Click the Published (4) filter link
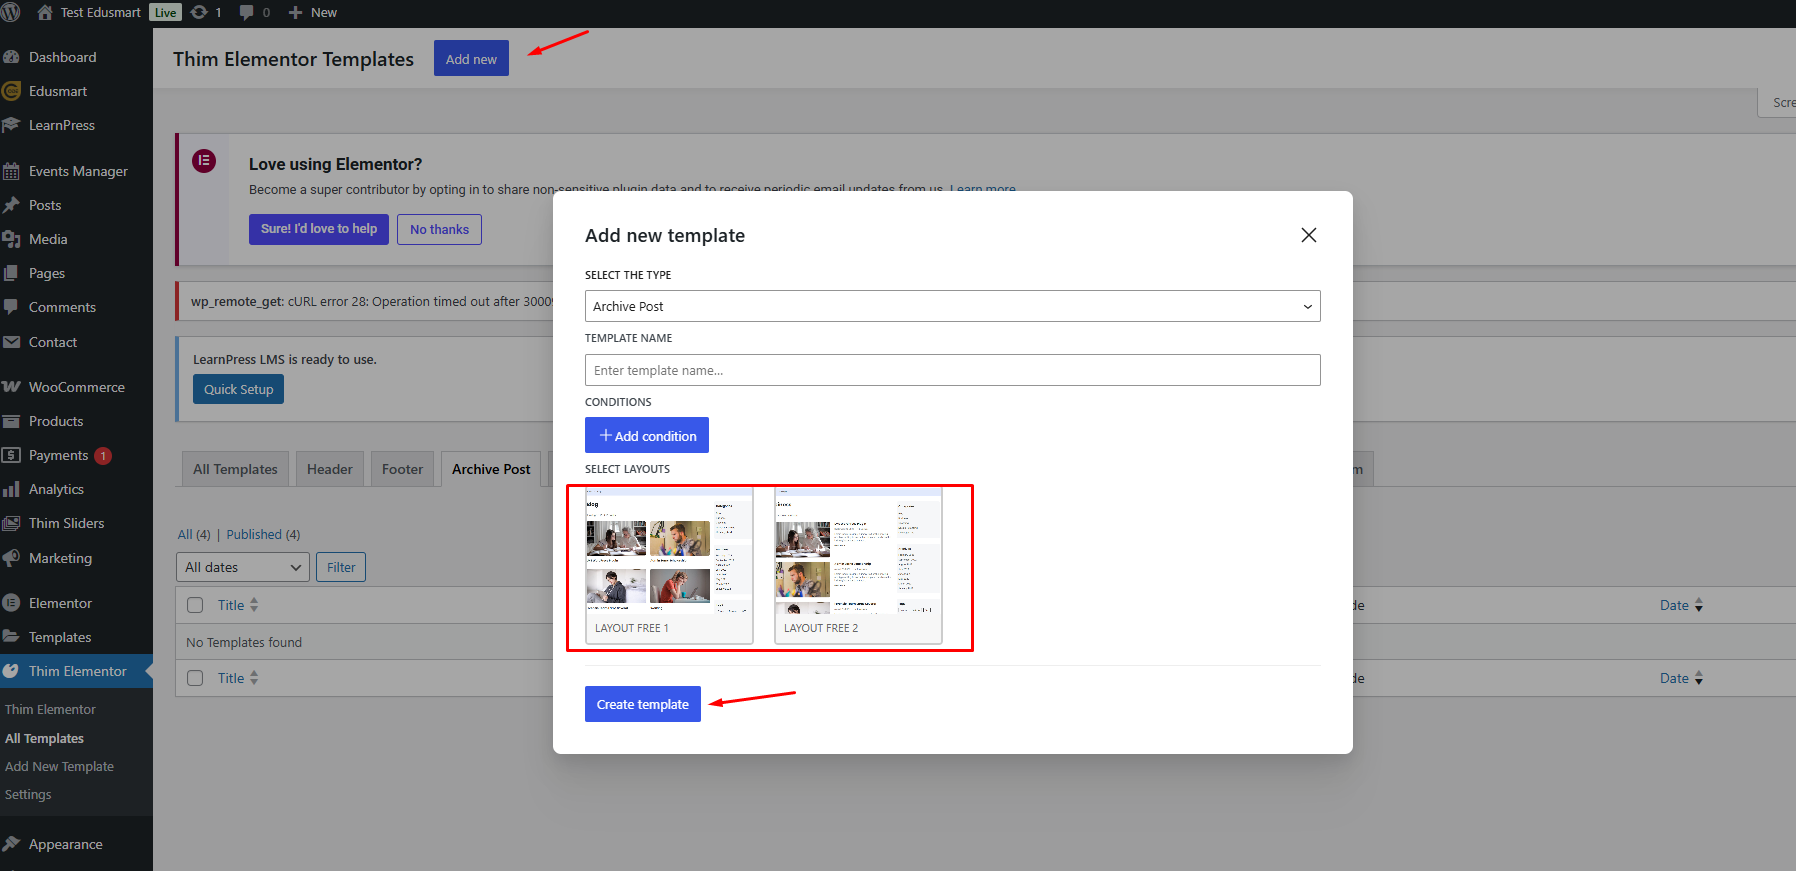The width and height of the screenshot is (1796, 871). [263, 534]
